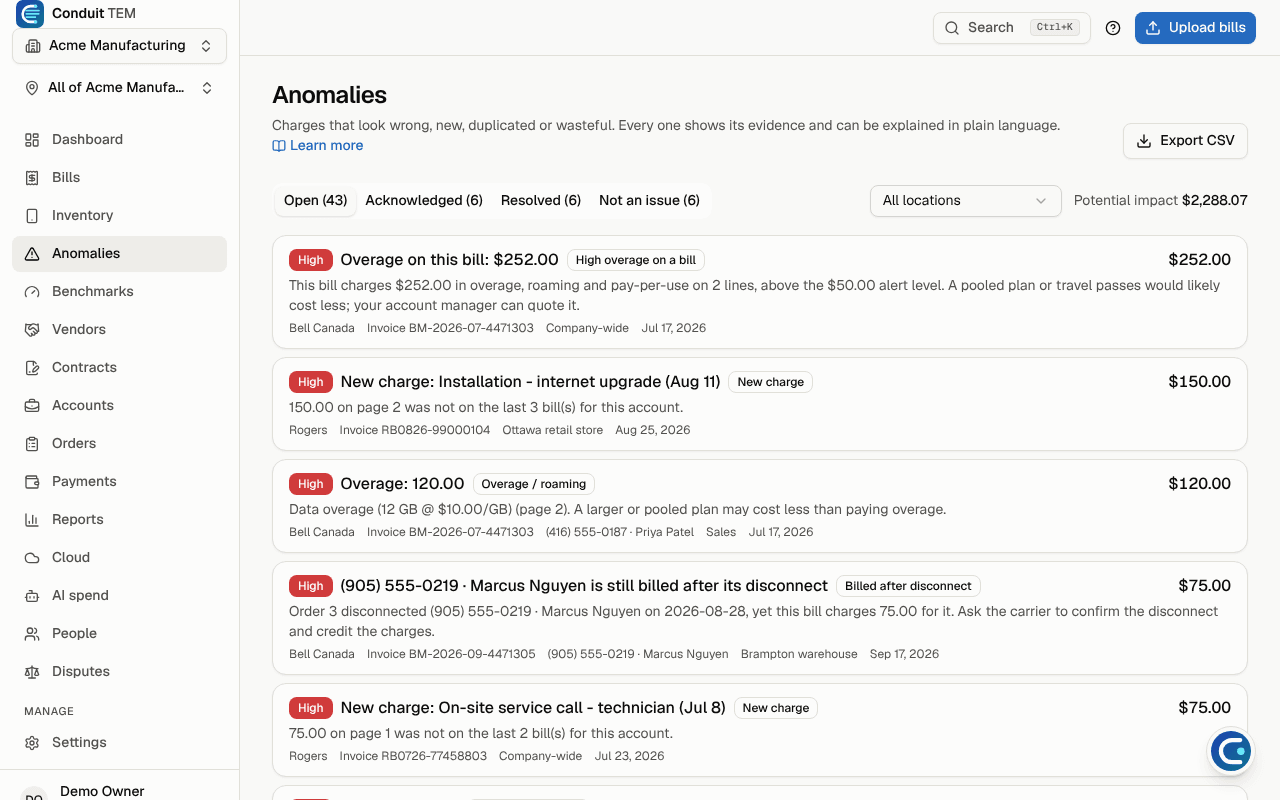Click the Inventory device icon

click(32, 216)
